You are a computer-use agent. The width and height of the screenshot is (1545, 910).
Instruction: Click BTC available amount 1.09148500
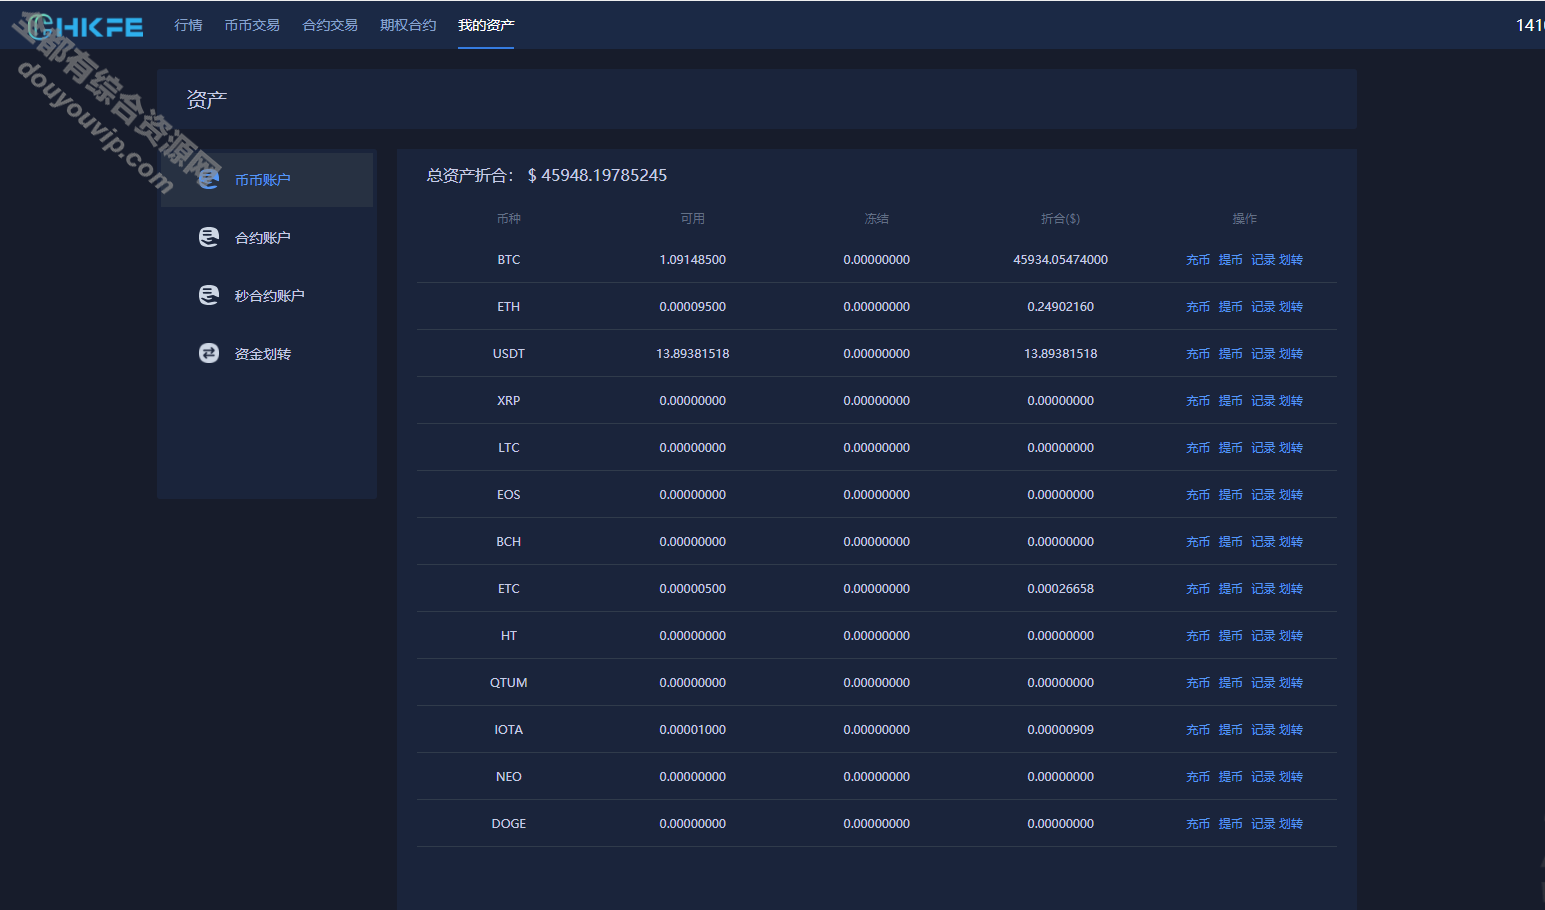point(693,260)
